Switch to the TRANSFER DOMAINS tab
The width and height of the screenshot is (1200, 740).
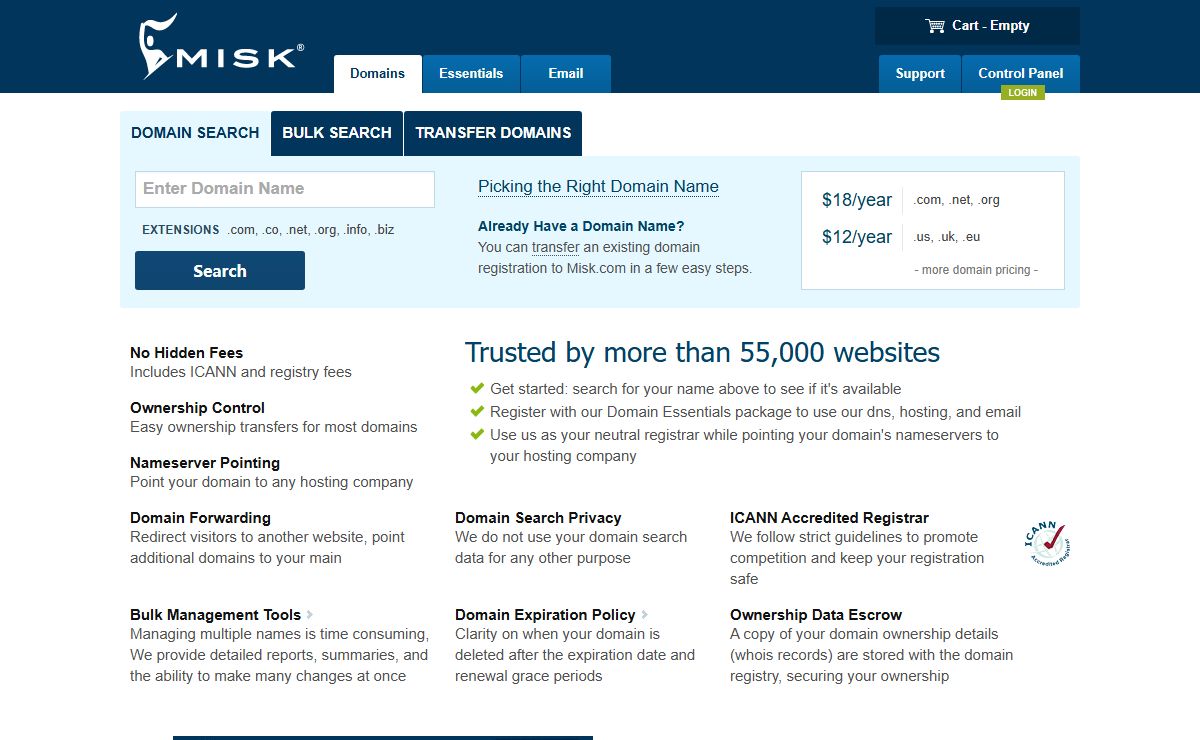click(x=493, y=133)
